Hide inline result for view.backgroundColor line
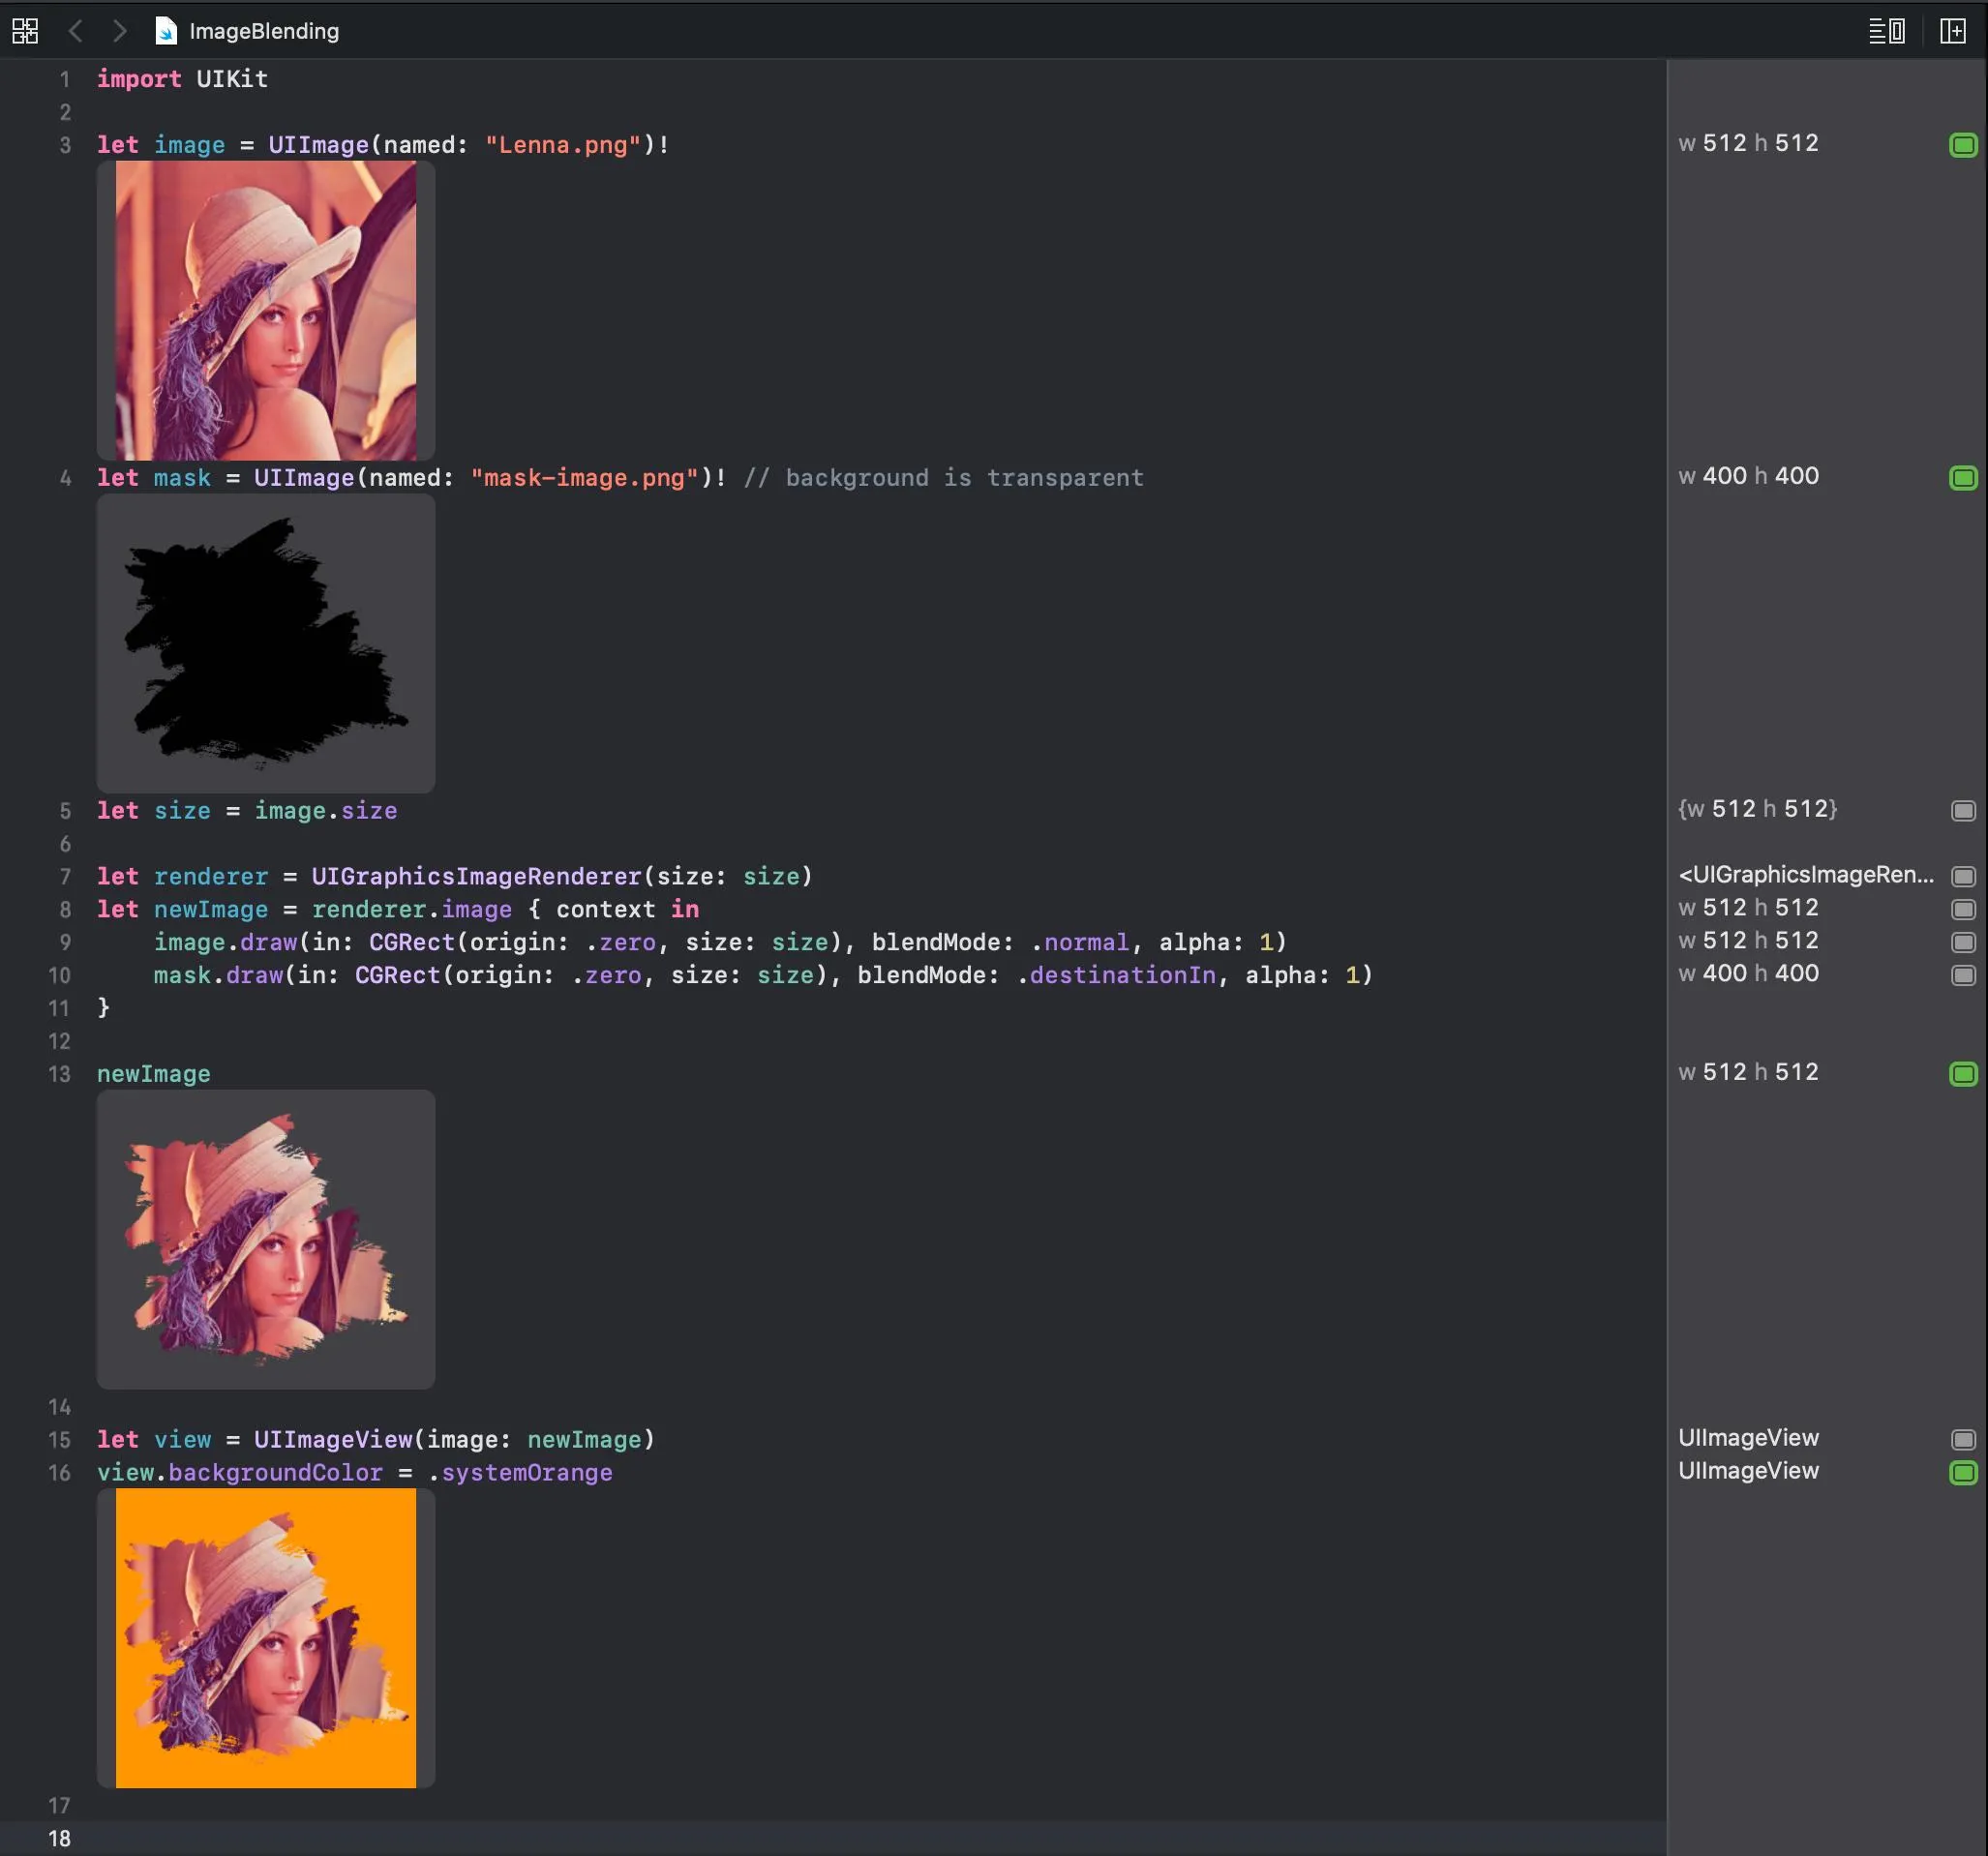The height and width of the screenshot is (1856, 1988). (x=1963, y=1472)
